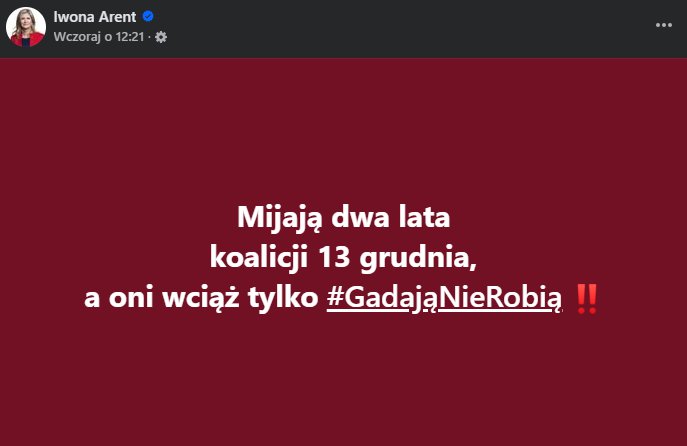Image resolution: width=687 pixels, height=446 pixels.
Task: Click the surname 'Arent' in the header
Action: pyautogui.click(x=117, y=17)
